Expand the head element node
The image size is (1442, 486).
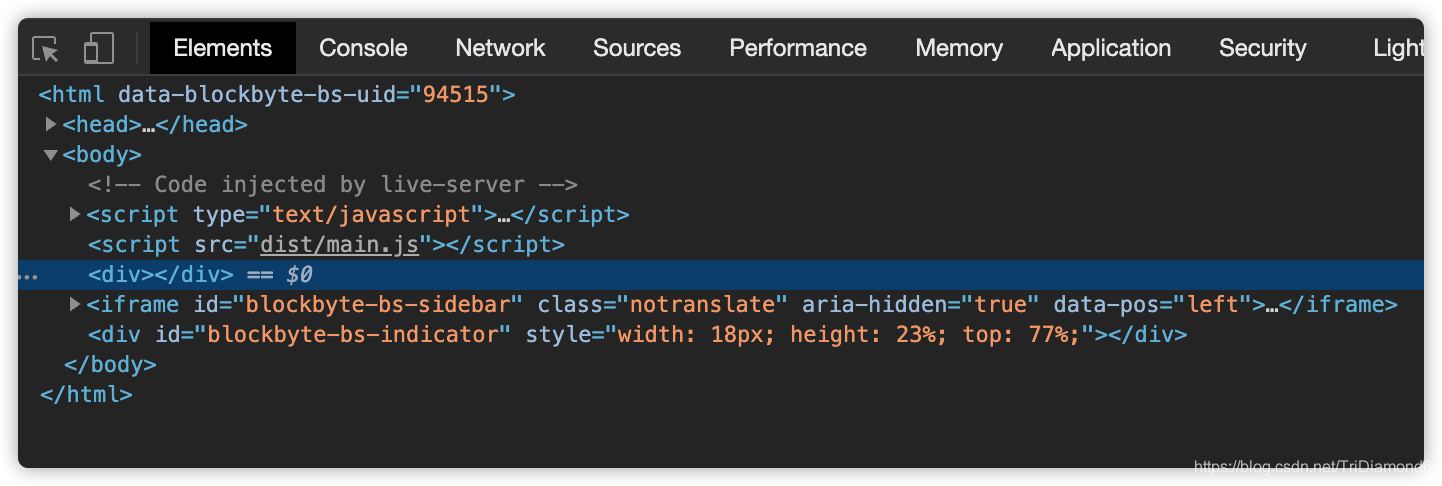pyautogui.click(x=51, y=125)
